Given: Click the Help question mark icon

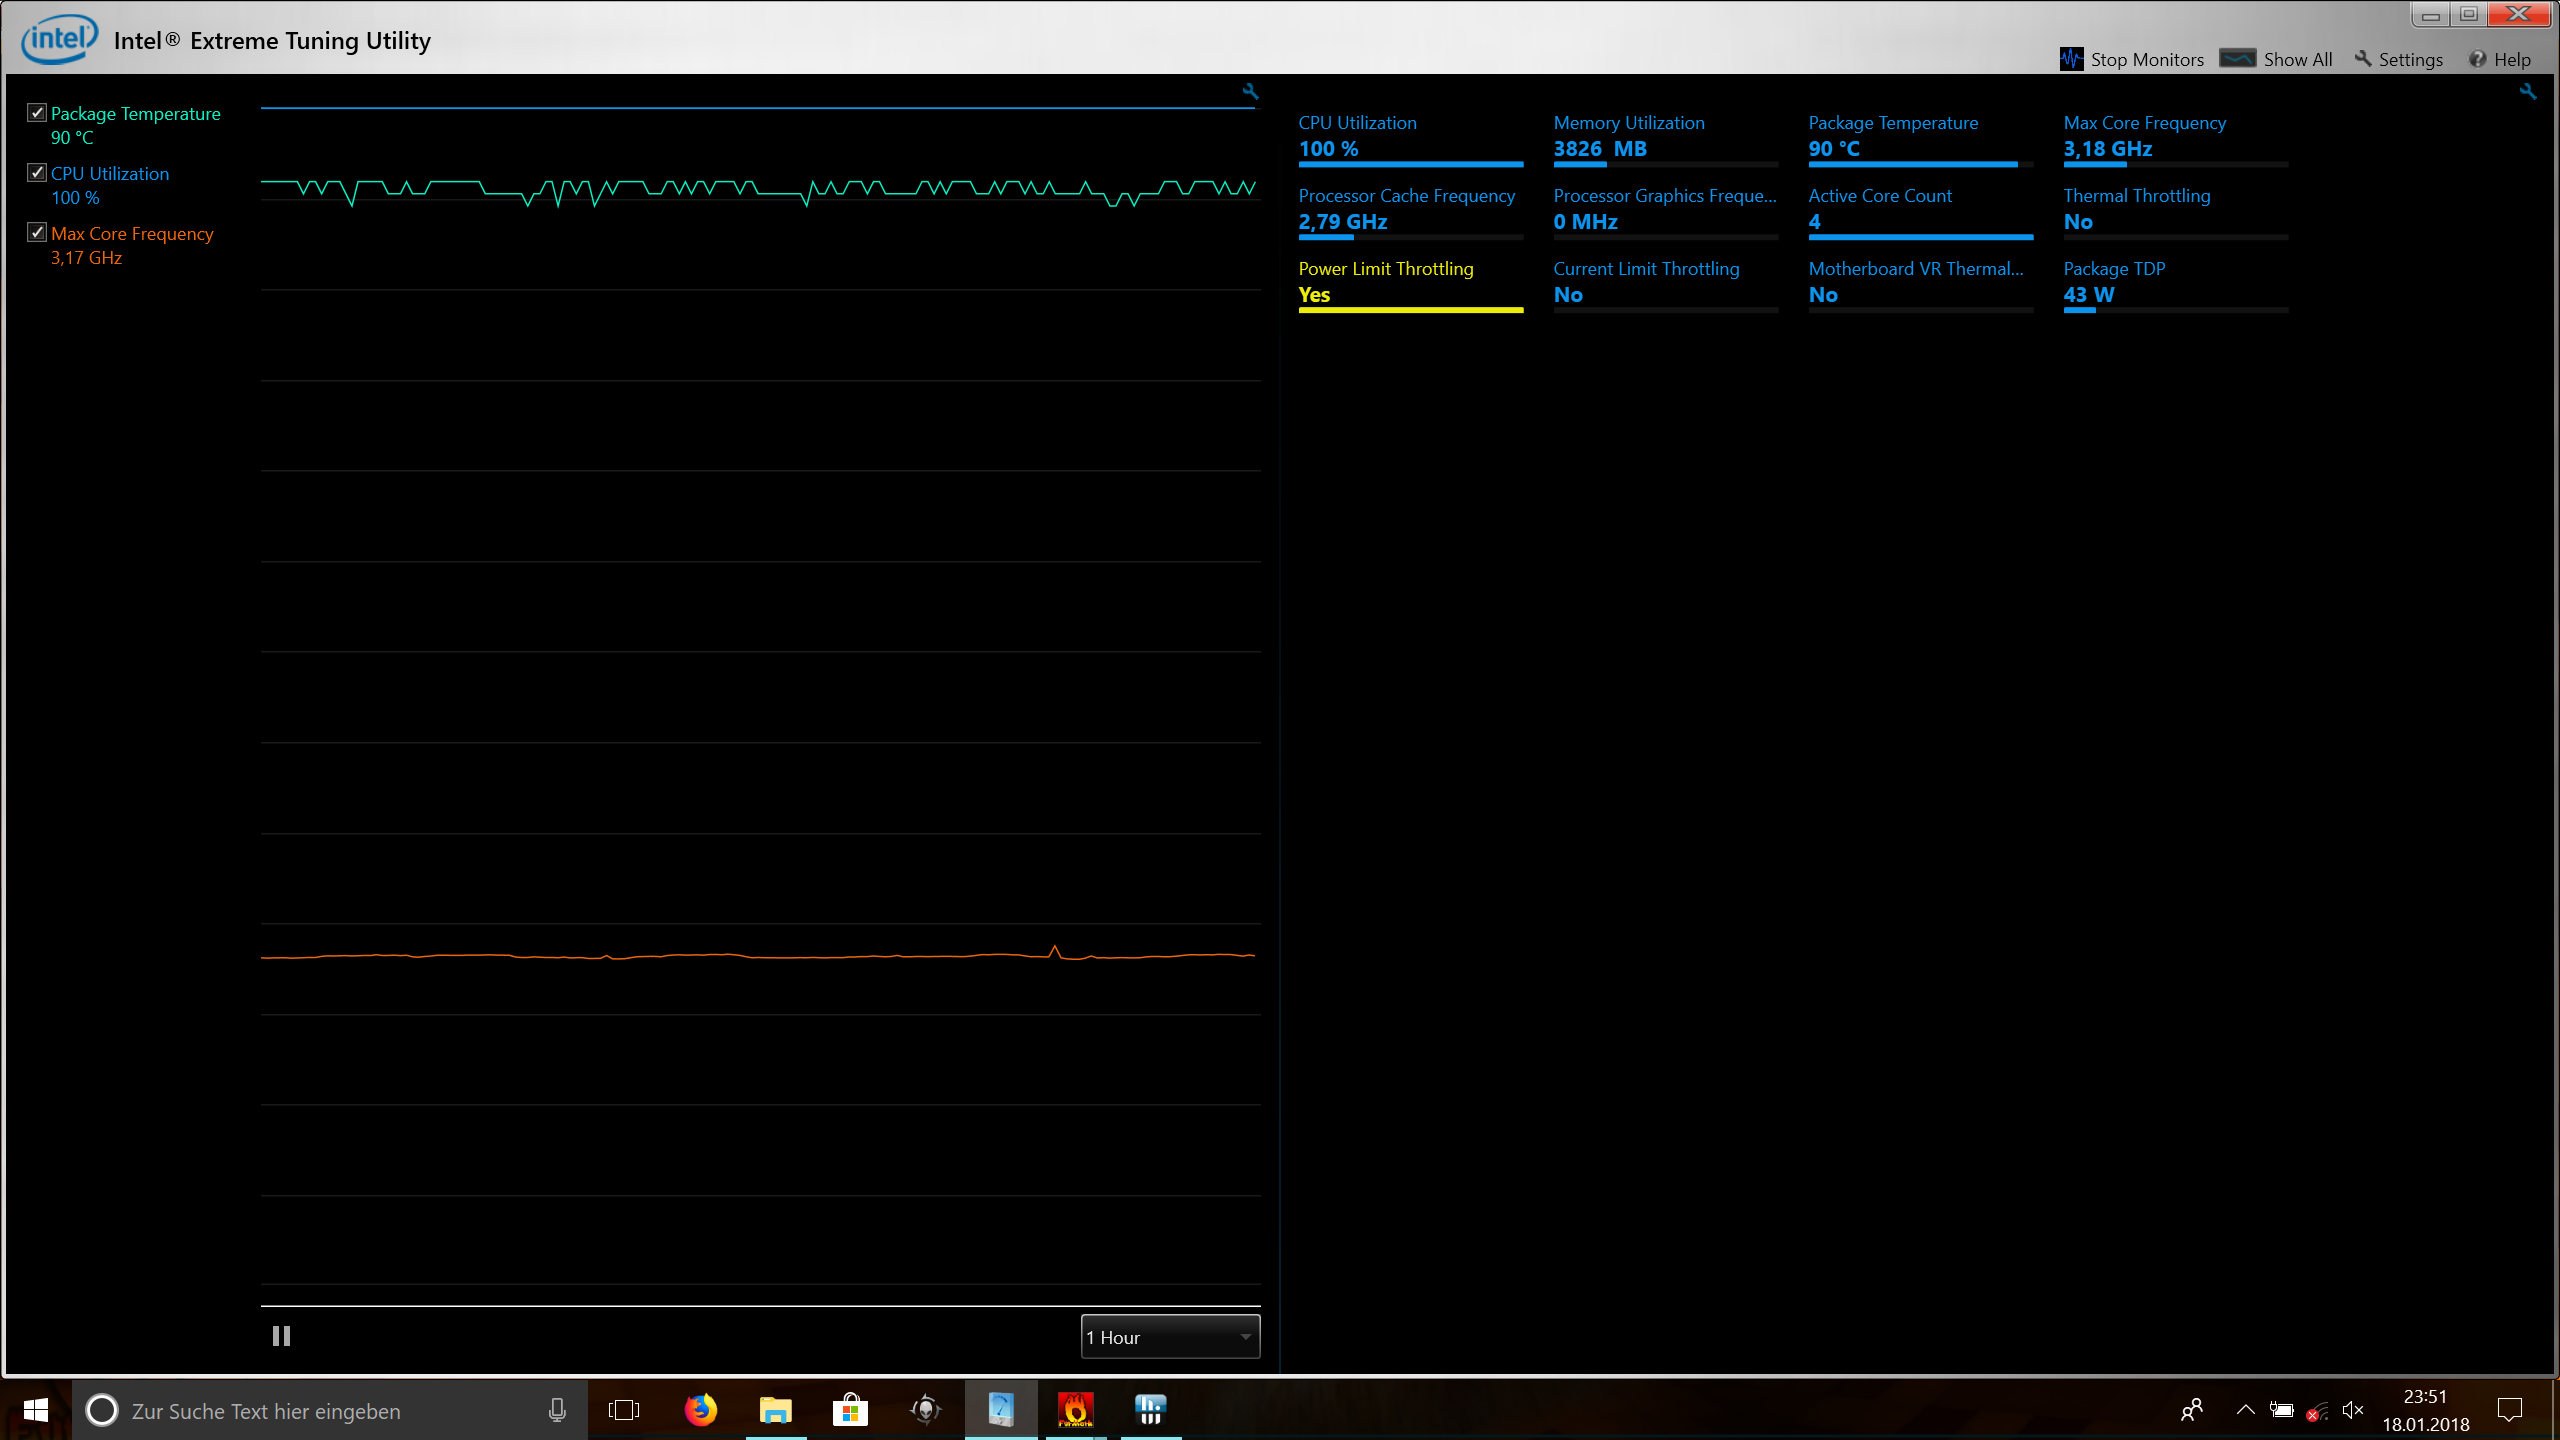Looking at the screenshot, I should click(x=2477, y=59).
